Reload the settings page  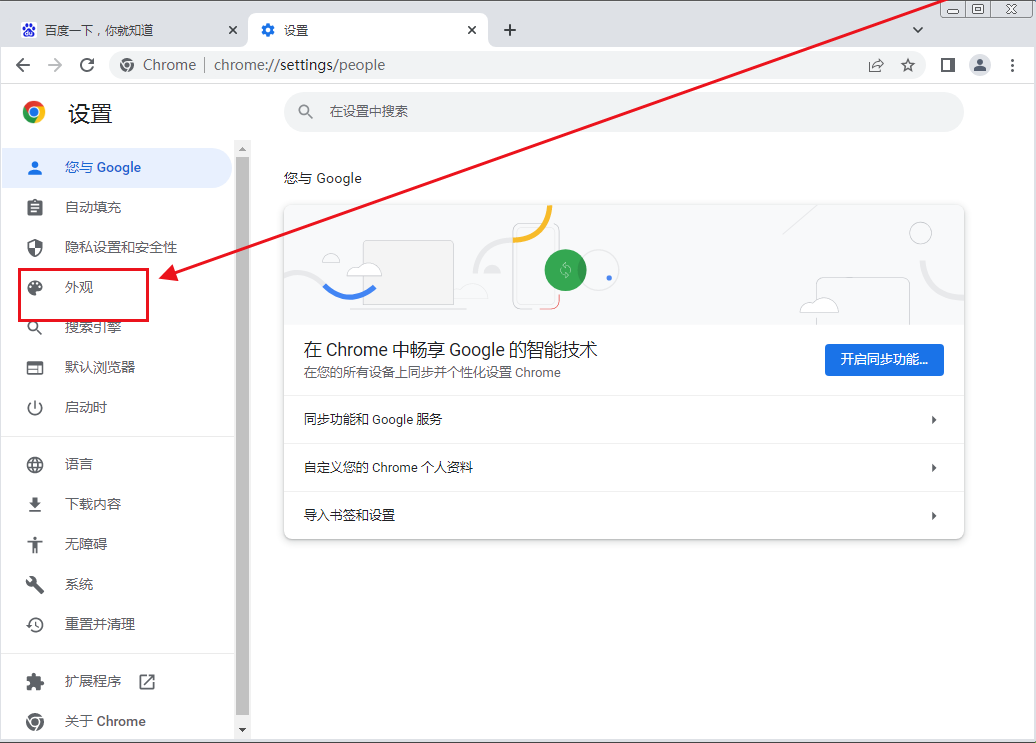point(87,65)
